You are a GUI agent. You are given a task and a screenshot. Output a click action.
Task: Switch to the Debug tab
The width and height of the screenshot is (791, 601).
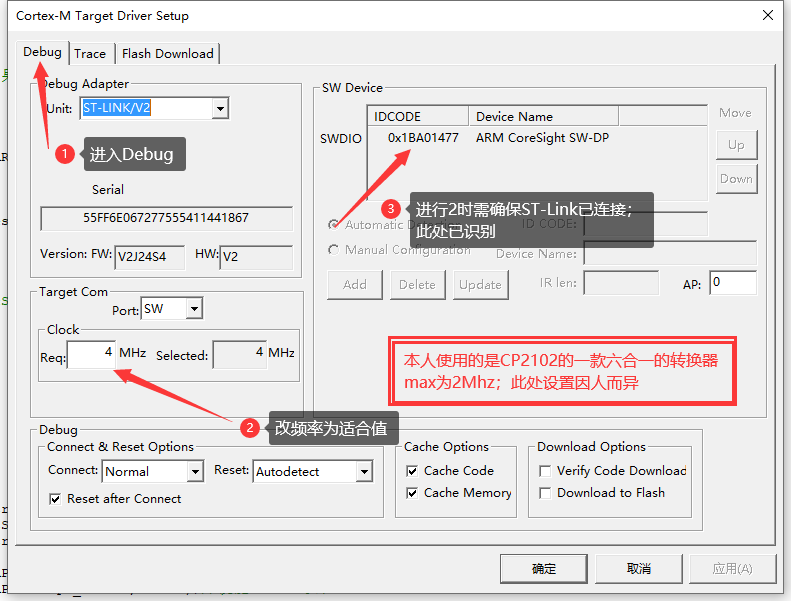coord(42,52)
